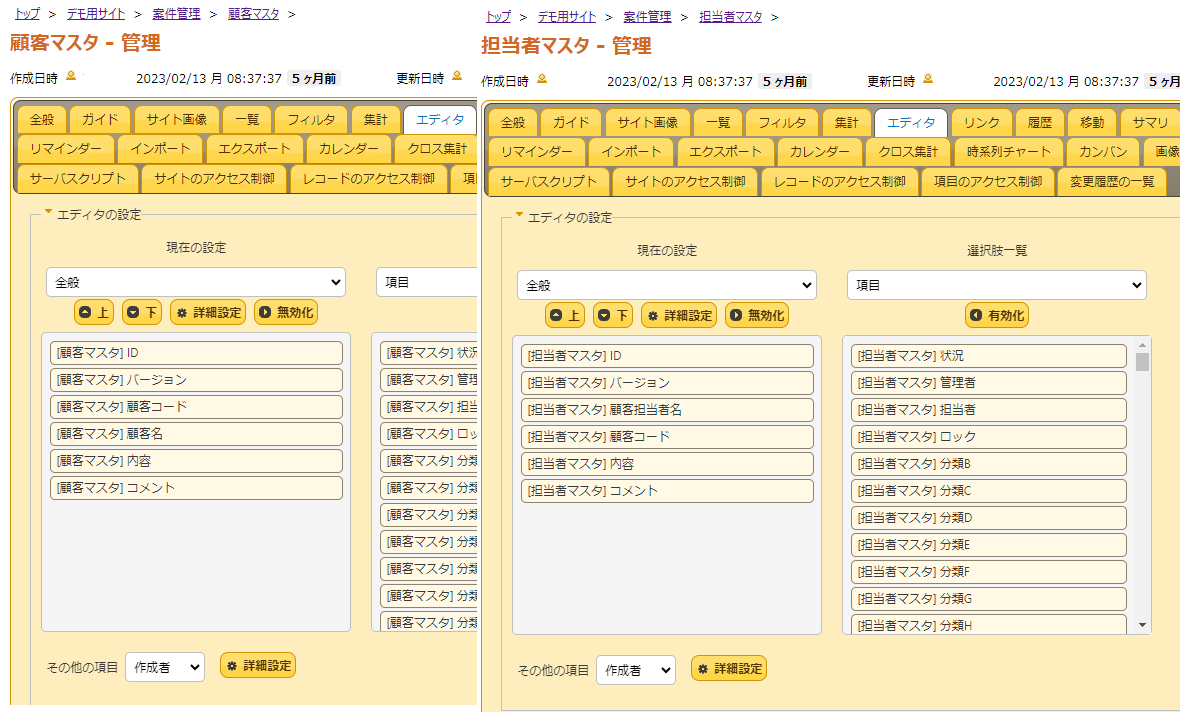Screen dimensions: 1181x712
Task: Collapse the エディタの設定 section in 担当者マスタ
Action: click(520, 215)
